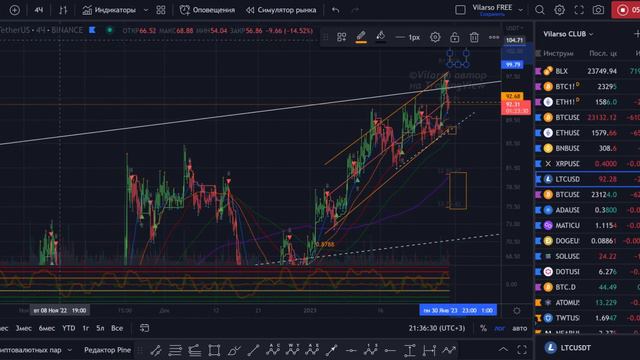This screenshot has width=640, height=360.
Task: Open Indicators favorites dropdown arrow
Action: (146, 10)
